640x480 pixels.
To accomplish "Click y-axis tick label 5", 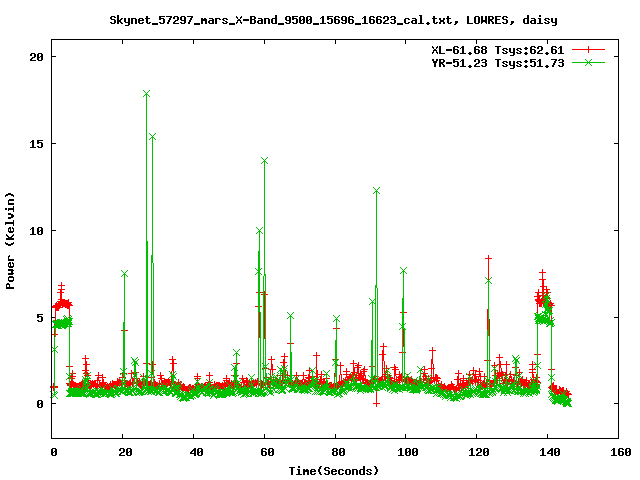I will click(40, 318).
